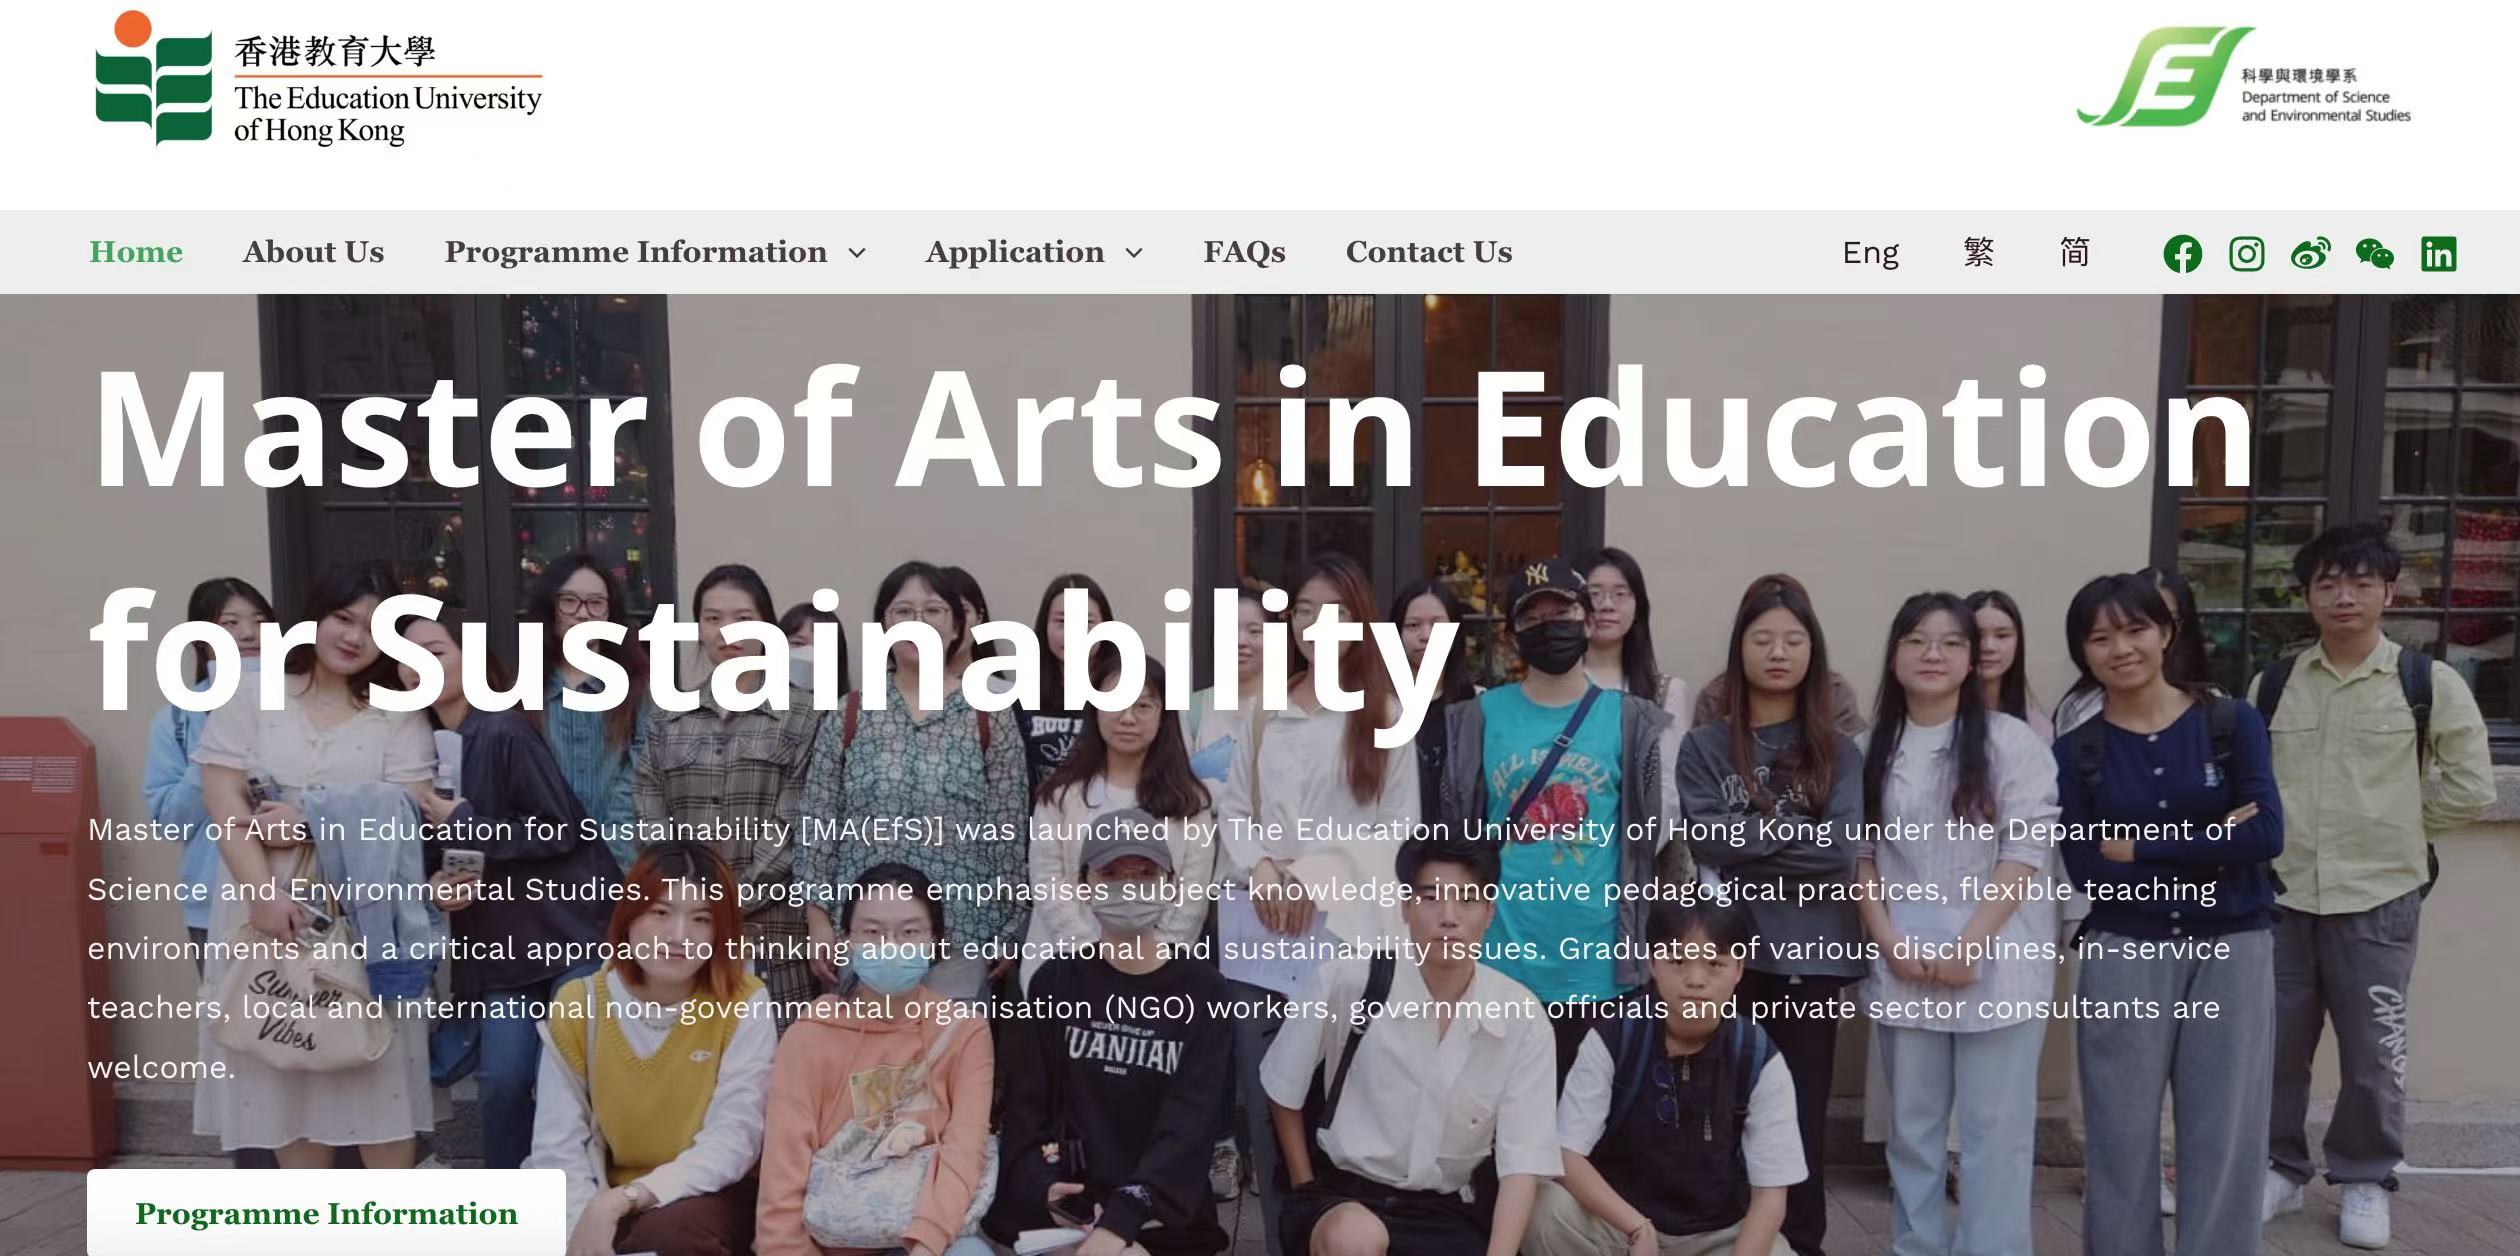Expand the Programme Information menu chevron
The image size is (2520, 1256).
click(857, 253)
